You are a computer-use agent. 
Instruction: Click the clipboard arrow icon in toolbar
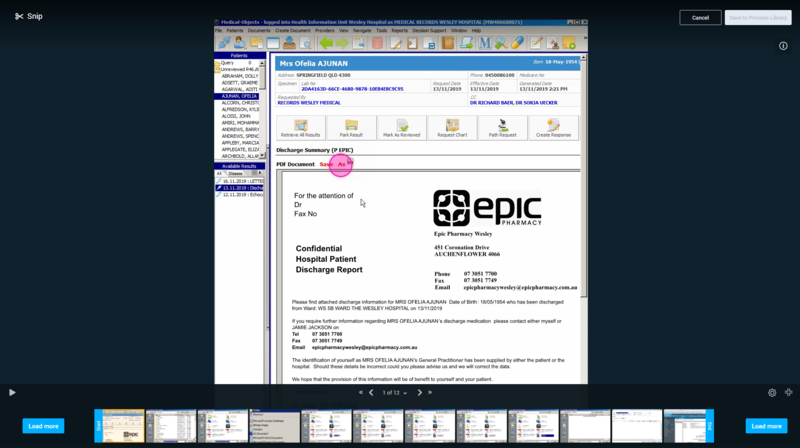coord(412,43)
